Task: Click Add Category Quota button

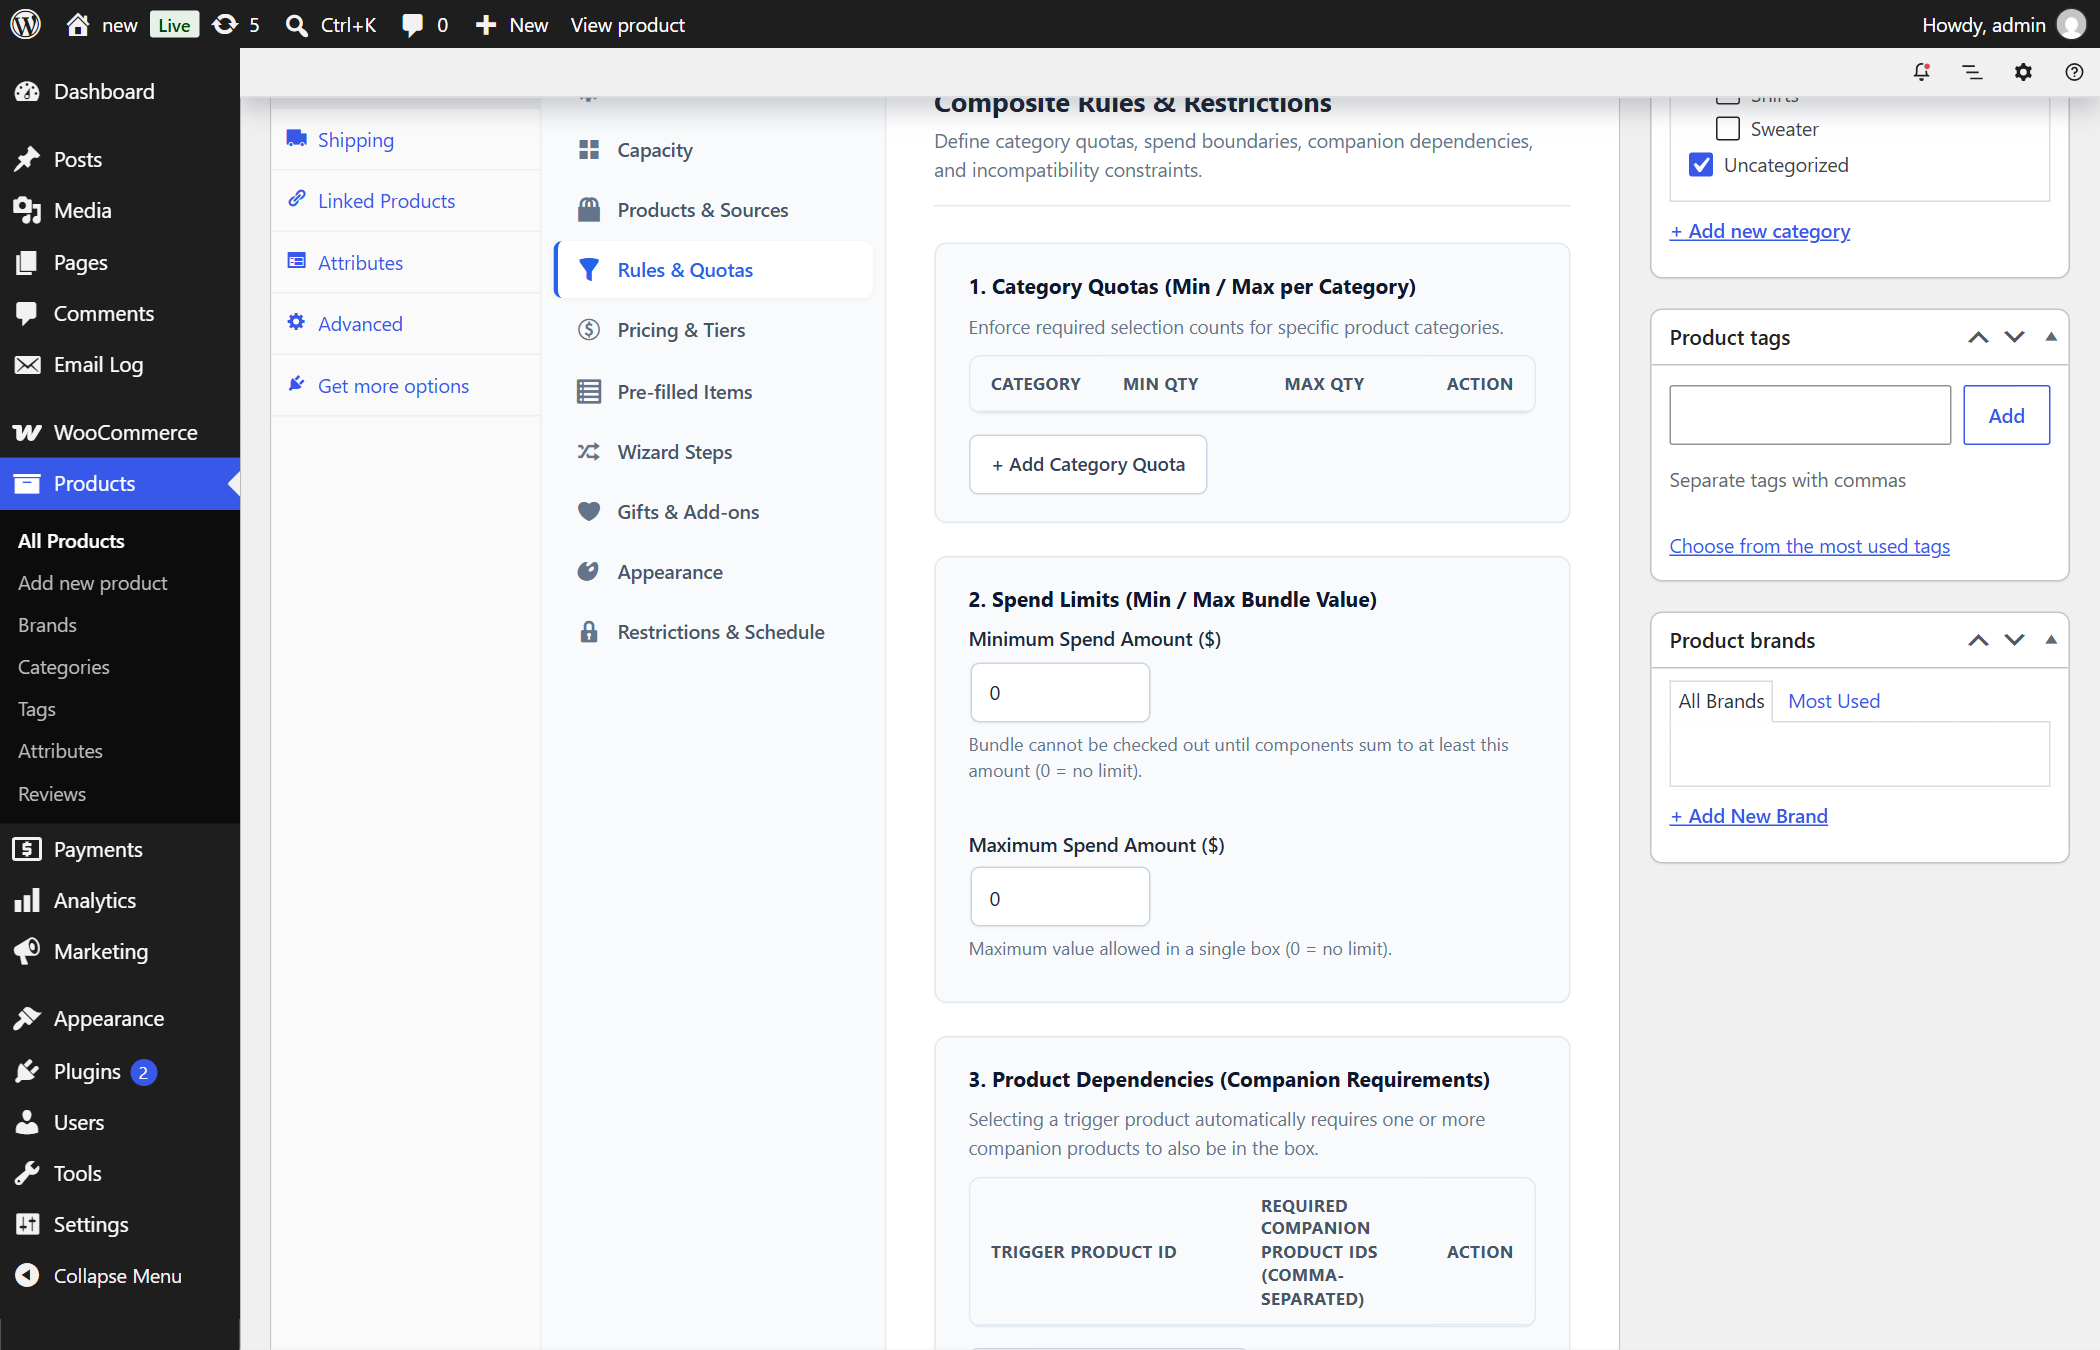Action: coord(1088,464)
